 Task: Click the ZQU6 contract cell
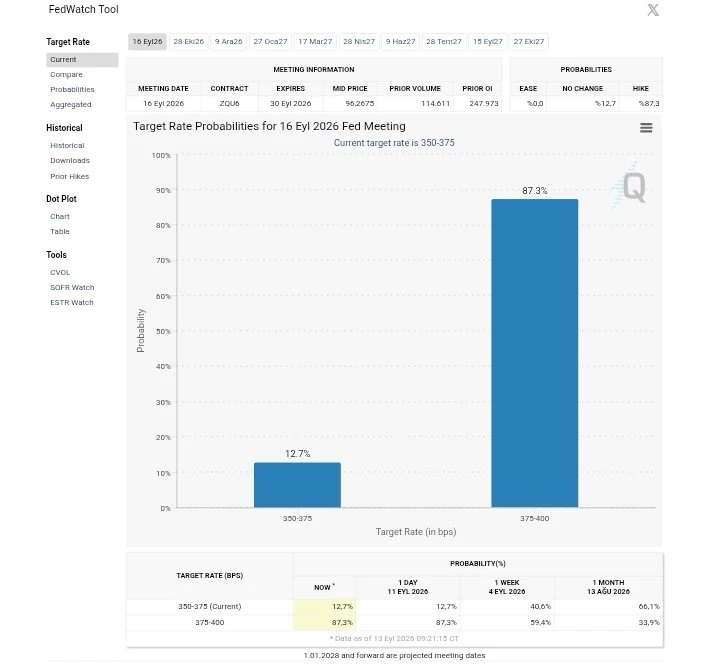229,104
